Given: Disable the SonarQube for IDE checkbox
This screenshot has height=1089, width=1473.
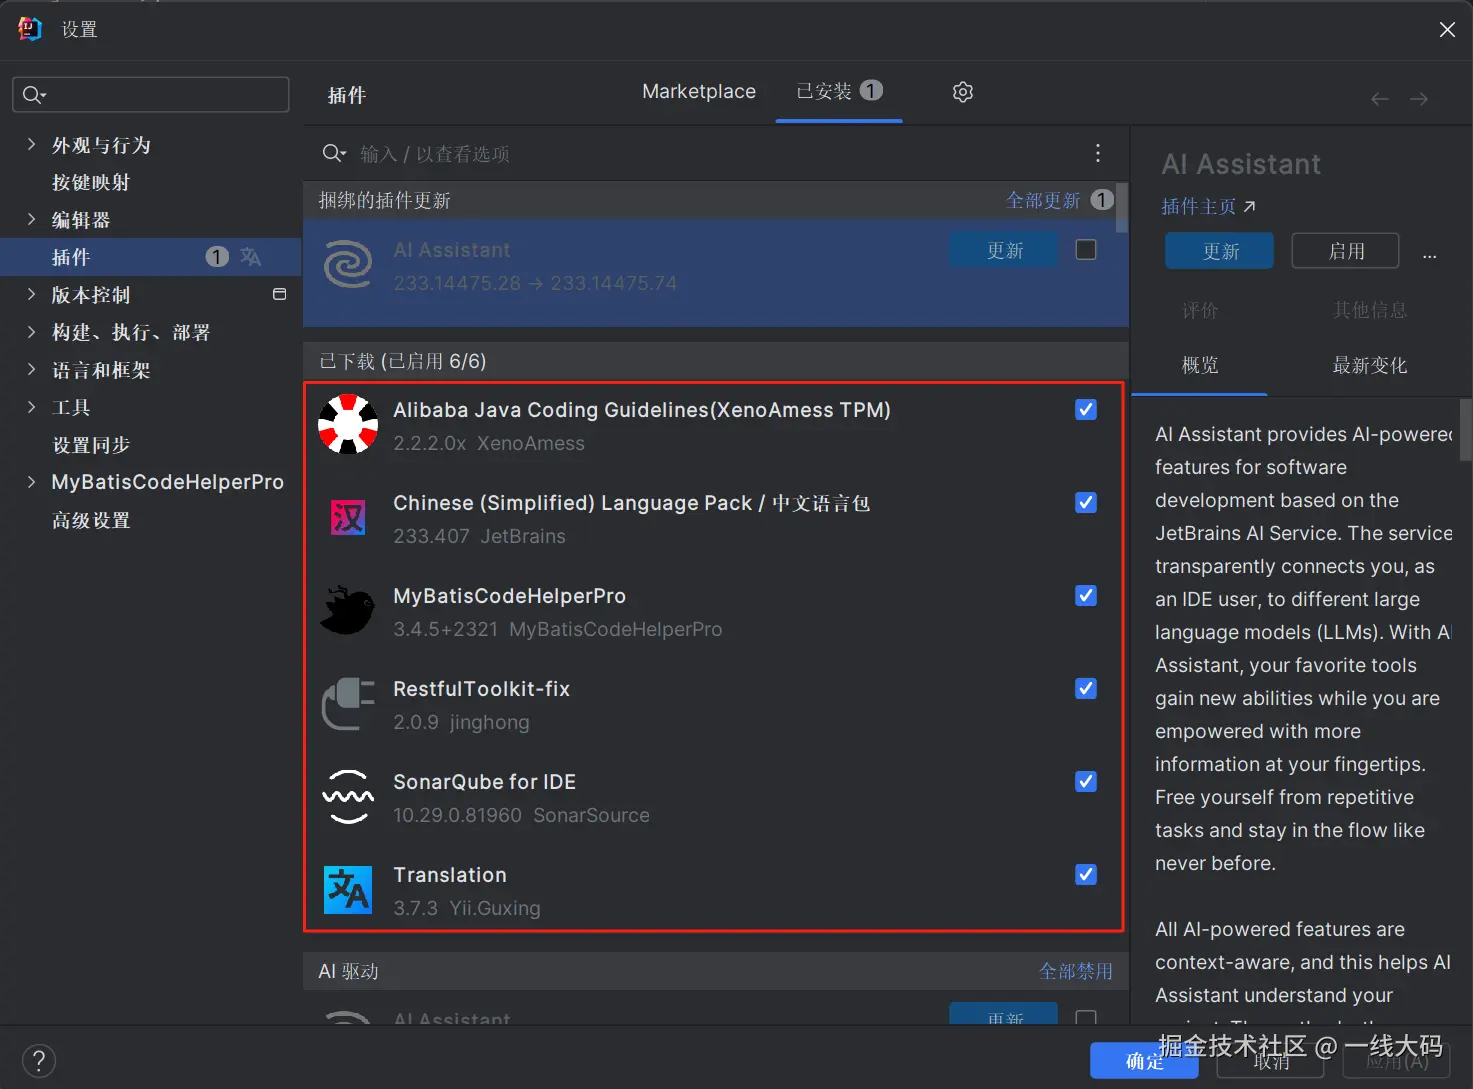Looking at the screenshot, I should coord(1086,782).
